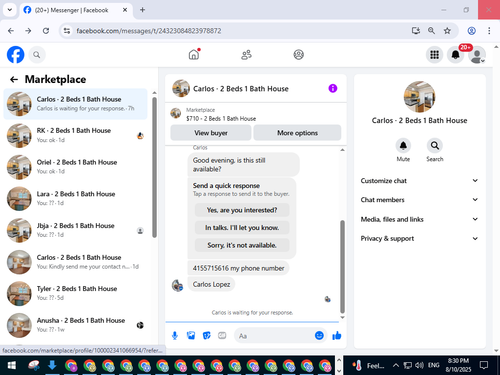The image size is (500, 375).
Task: Send quick reply 'Yes, are you interested?'
Action: point(242,210)
